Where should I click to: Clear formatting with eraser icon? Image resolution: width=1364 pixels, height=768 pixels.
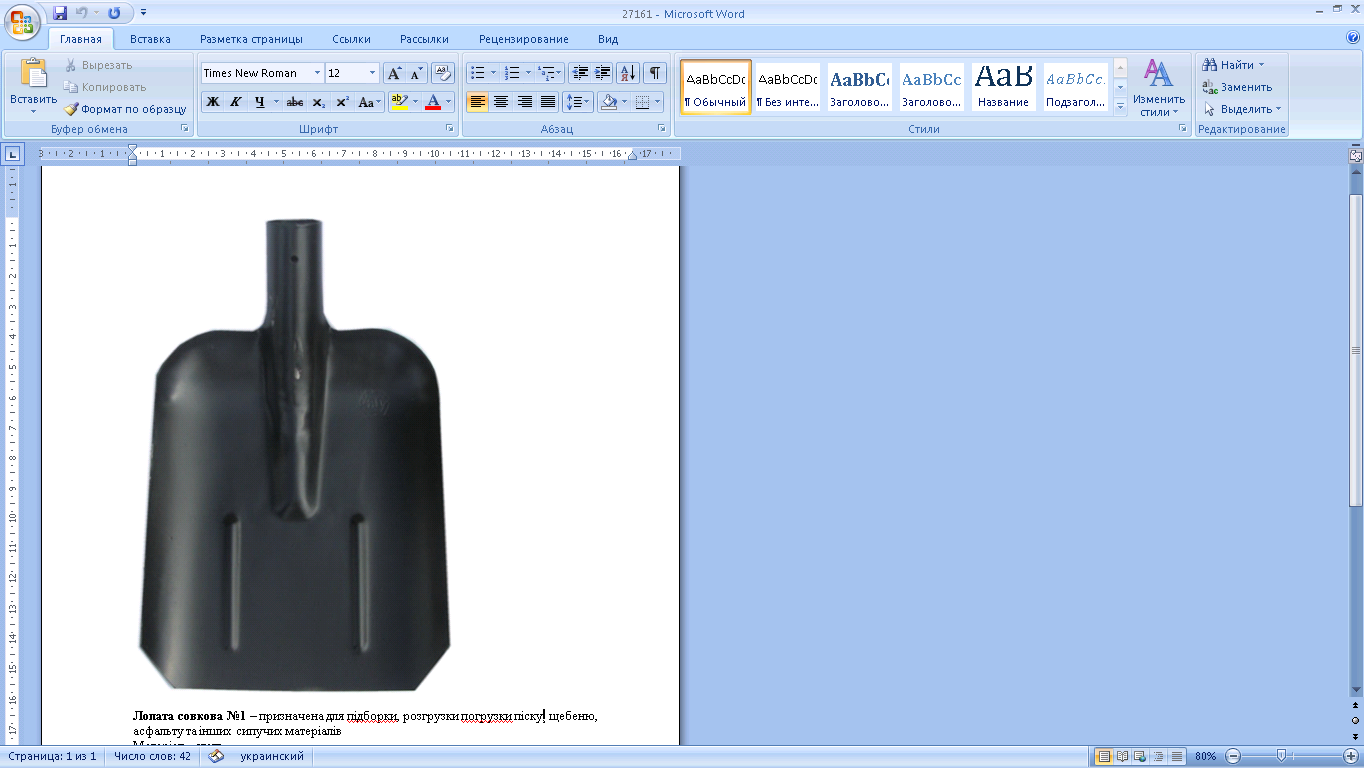pos(444,73)
